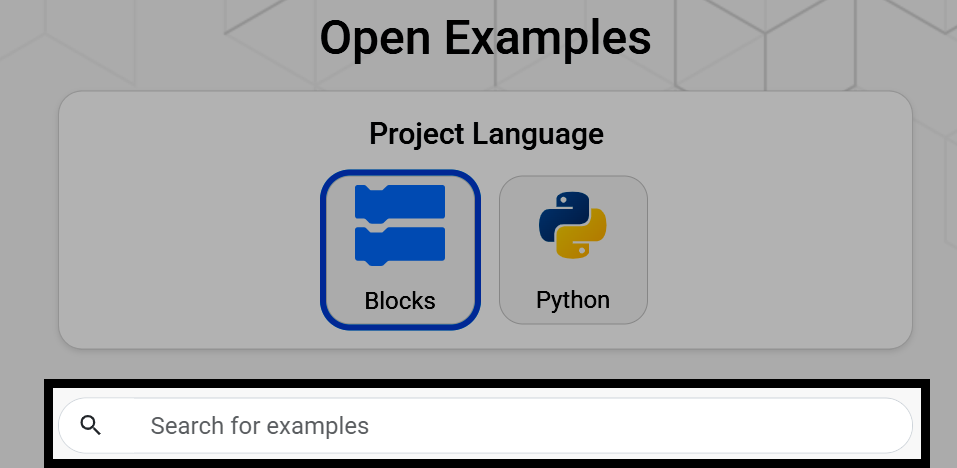Click the blue stacked blocks icon
The height and width of the screenshot is (468, 957).
click(x=400, y=225)
